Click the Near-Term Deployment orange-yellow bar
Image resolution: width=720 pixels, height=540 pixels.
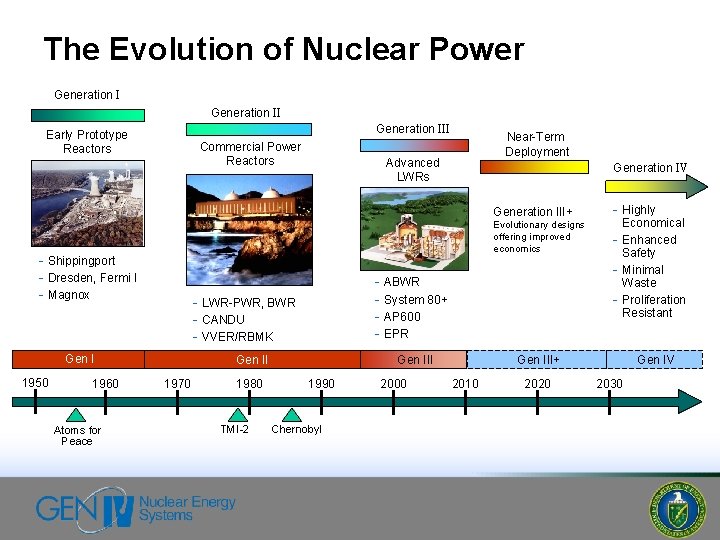click(x=534, y=167)
